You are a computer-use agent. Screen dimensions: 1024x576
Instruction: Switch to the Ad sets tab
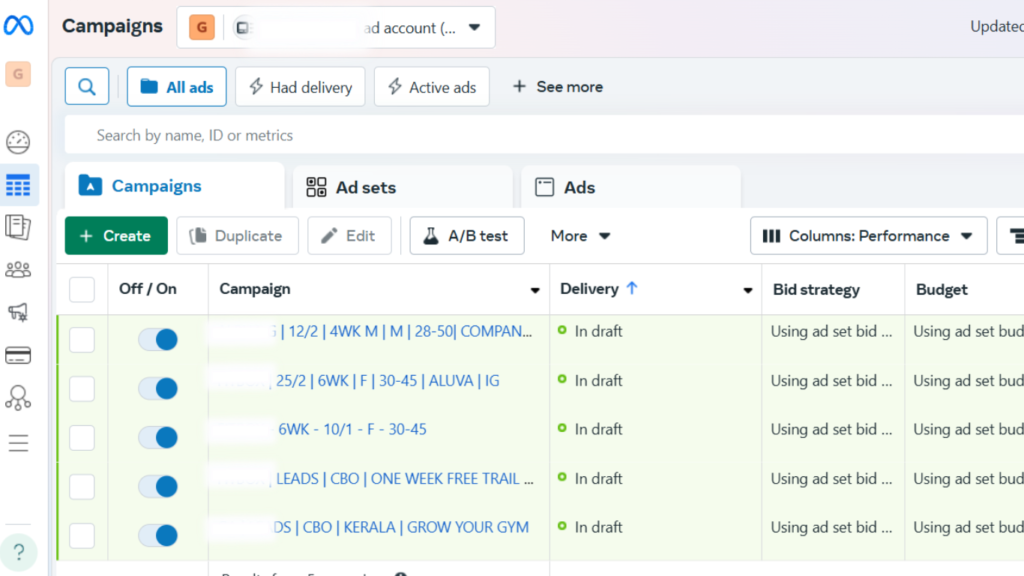pos(402,187)
